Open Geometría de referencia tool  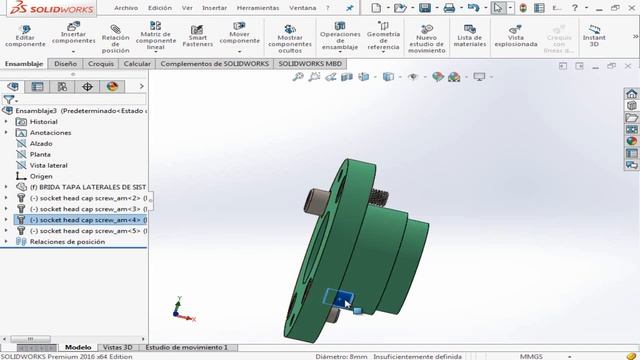[x=383, y=36]
